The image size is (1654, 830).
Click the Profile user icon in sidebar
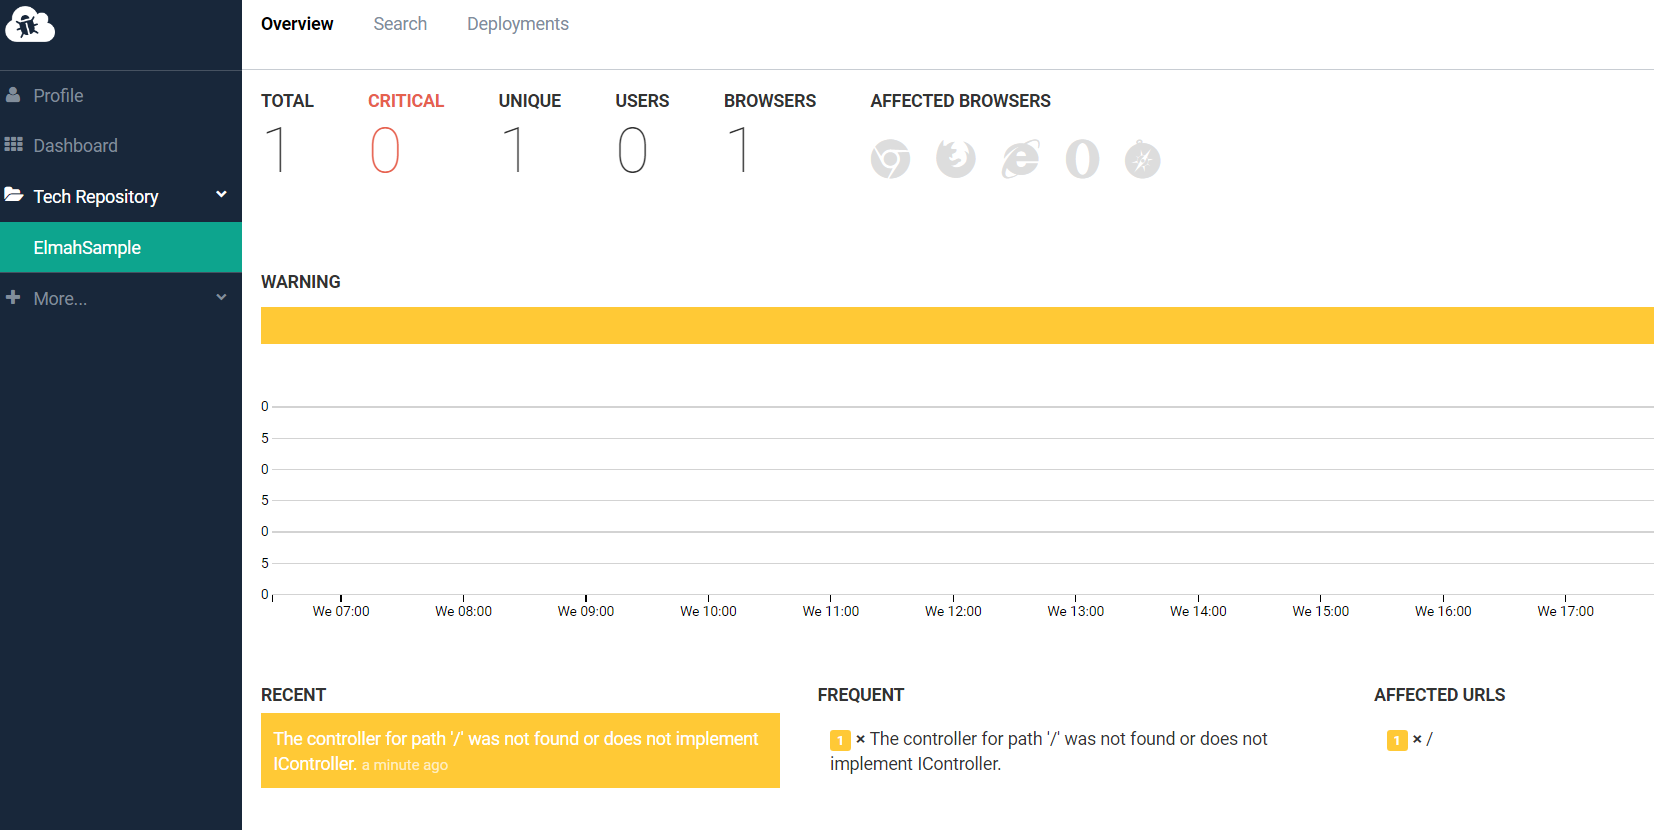coord(13,95)
